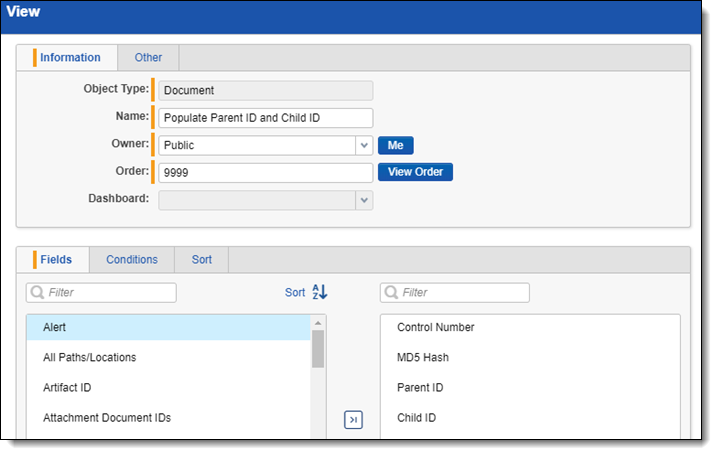Click the Order input field

pos(265,172)
